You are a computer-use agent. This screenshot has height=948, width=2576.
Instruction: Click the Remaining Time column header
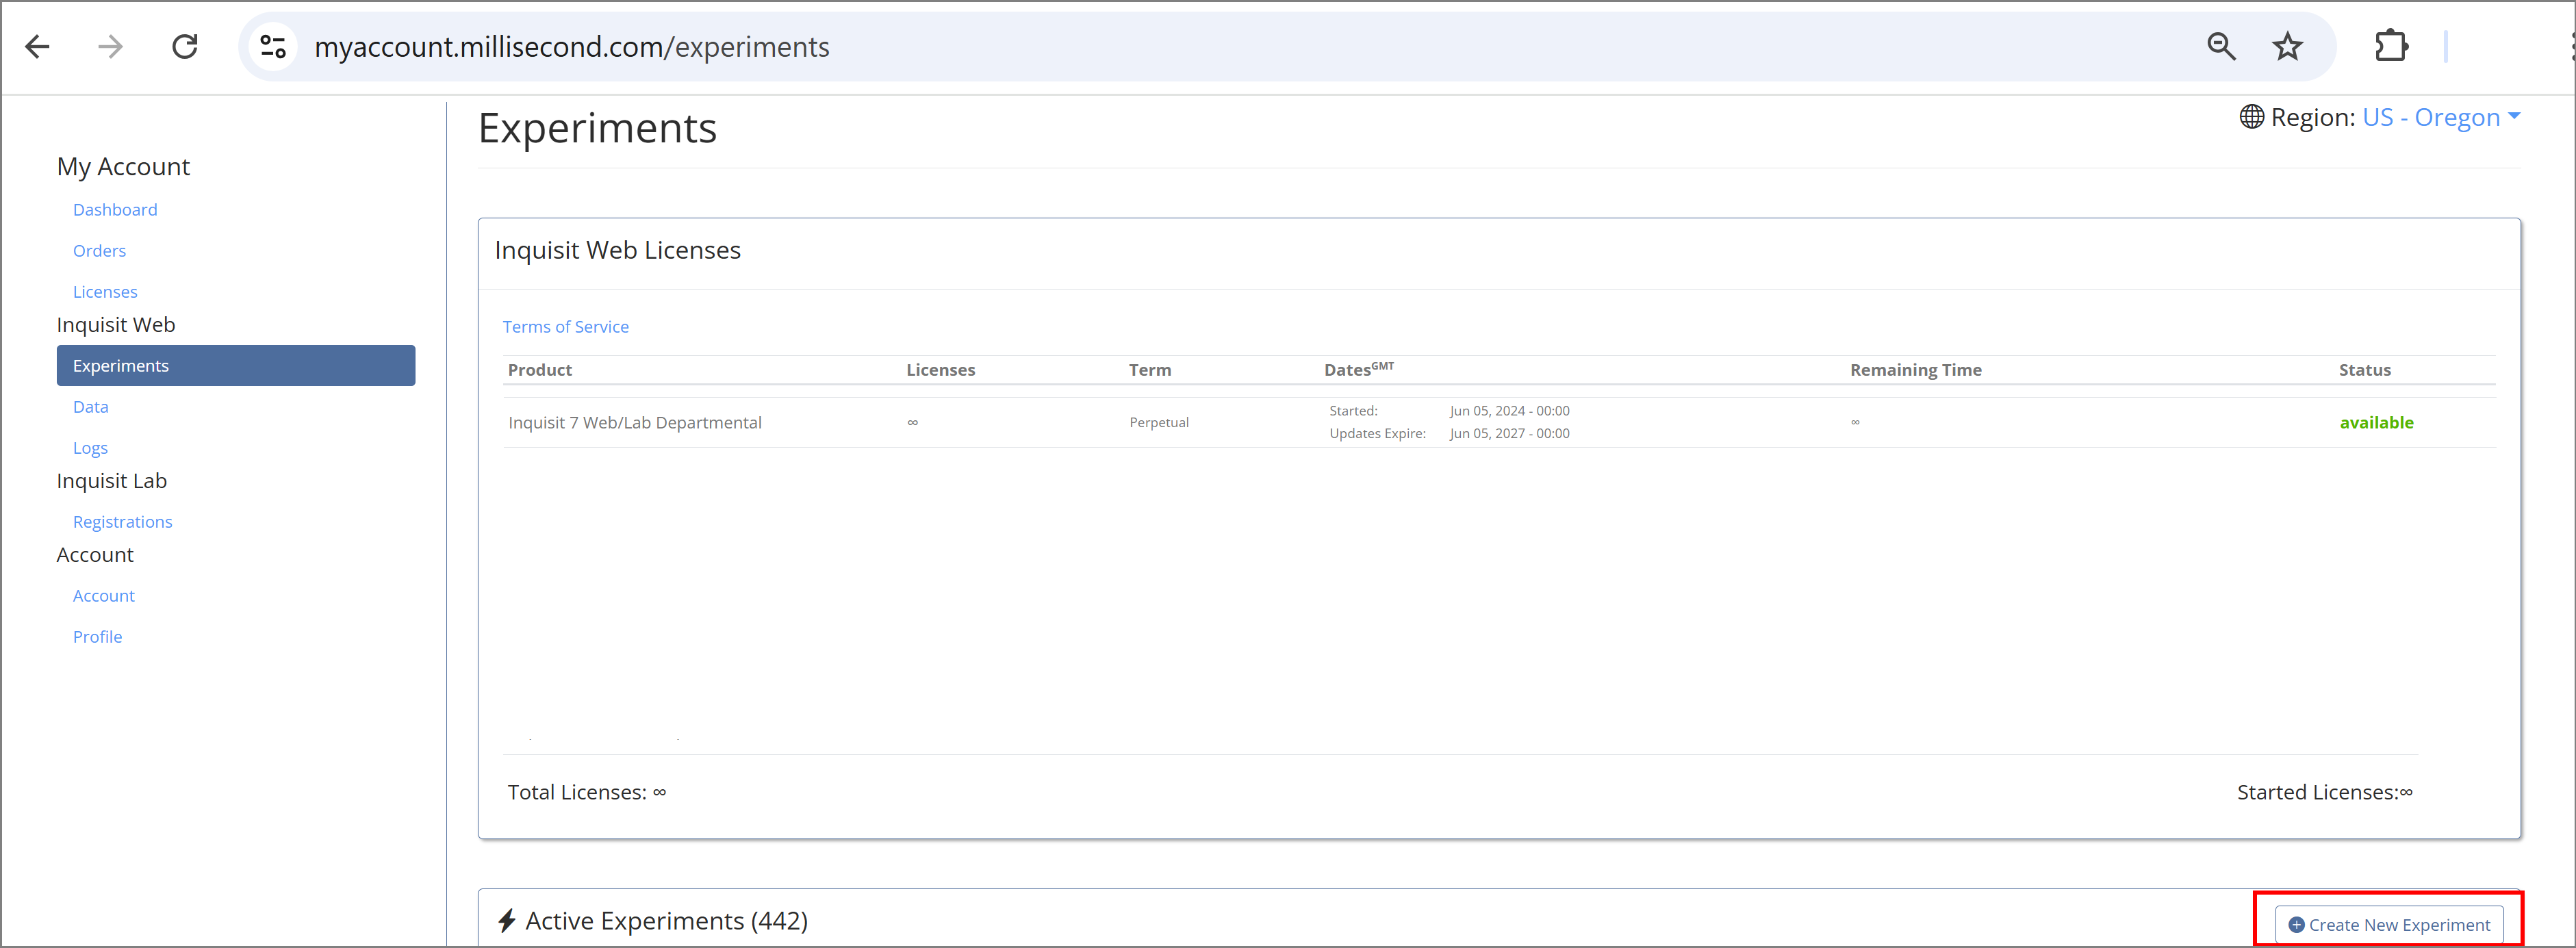(1915, 370)
